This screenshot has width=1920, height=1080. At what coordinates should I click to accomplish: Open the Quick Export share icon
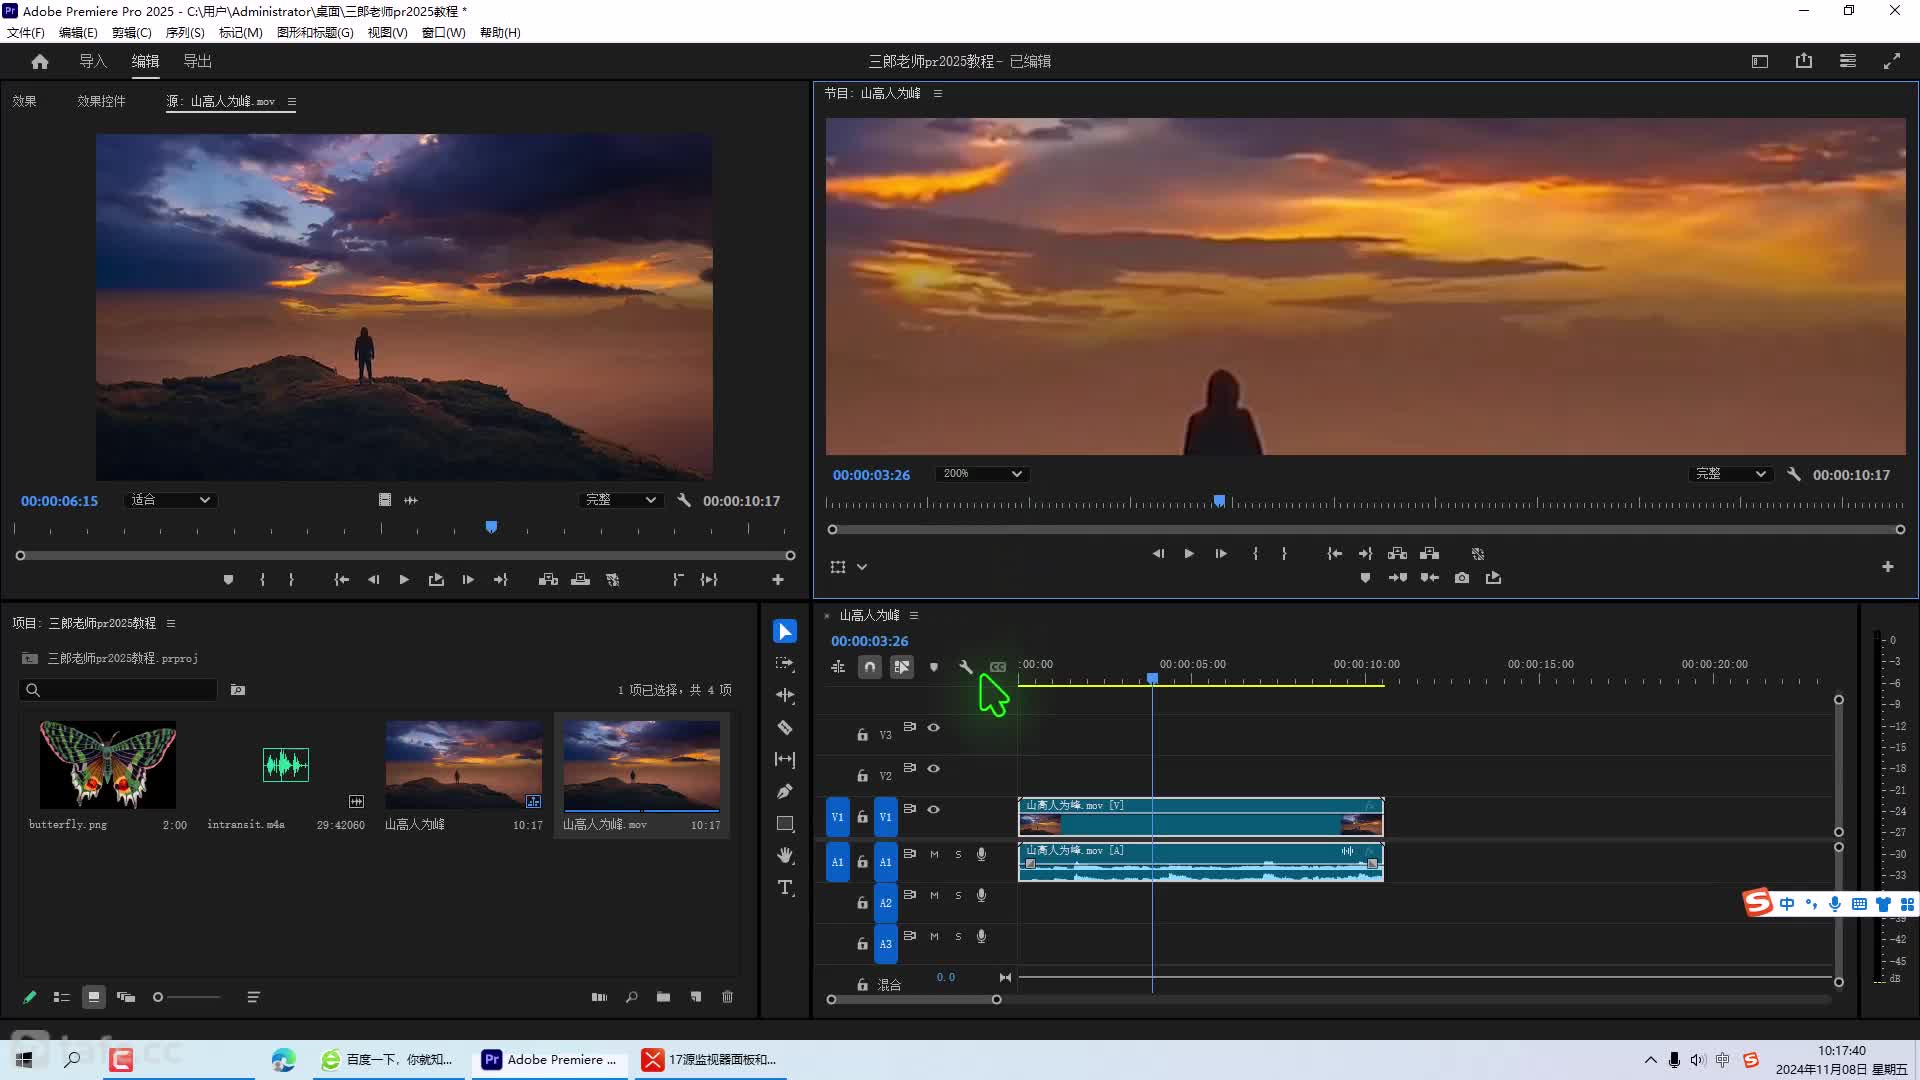1804,61
